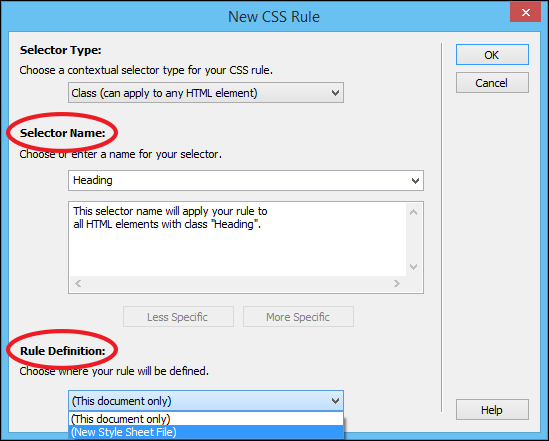This screenshot has width=549, height=441.
Task: Expand the Selector Name combo box arrow
Action: (x=415, y=181)
